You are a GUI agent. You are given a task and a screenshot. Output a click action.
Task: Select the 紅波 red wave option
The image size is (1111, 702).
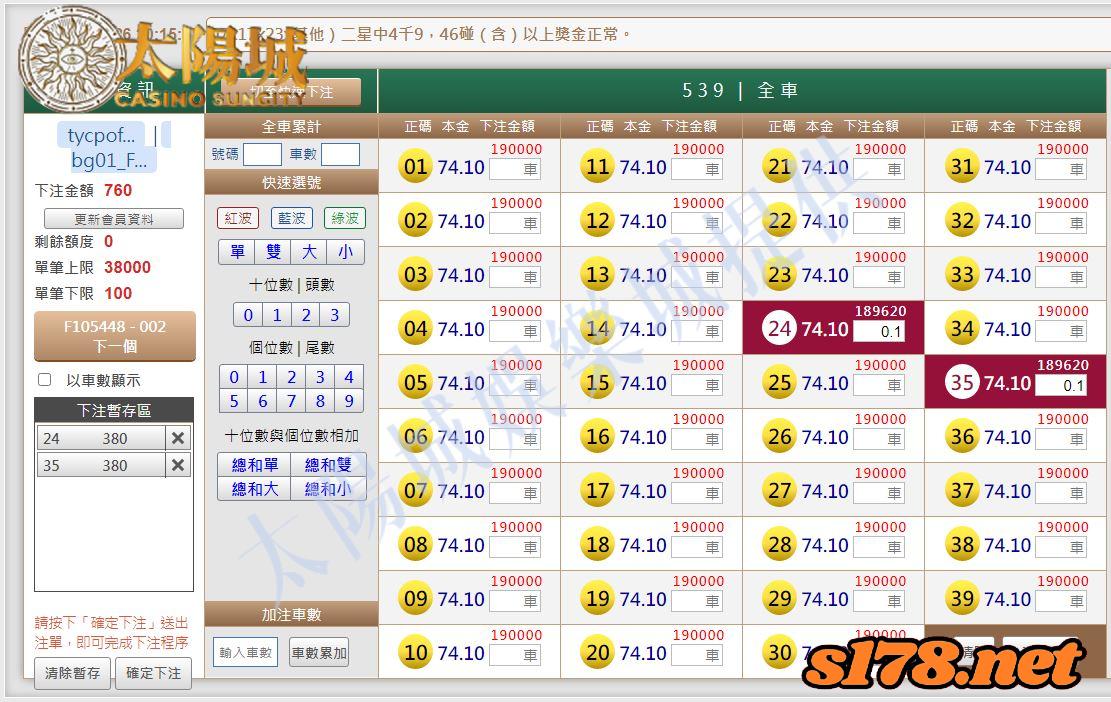pos(238,218)
